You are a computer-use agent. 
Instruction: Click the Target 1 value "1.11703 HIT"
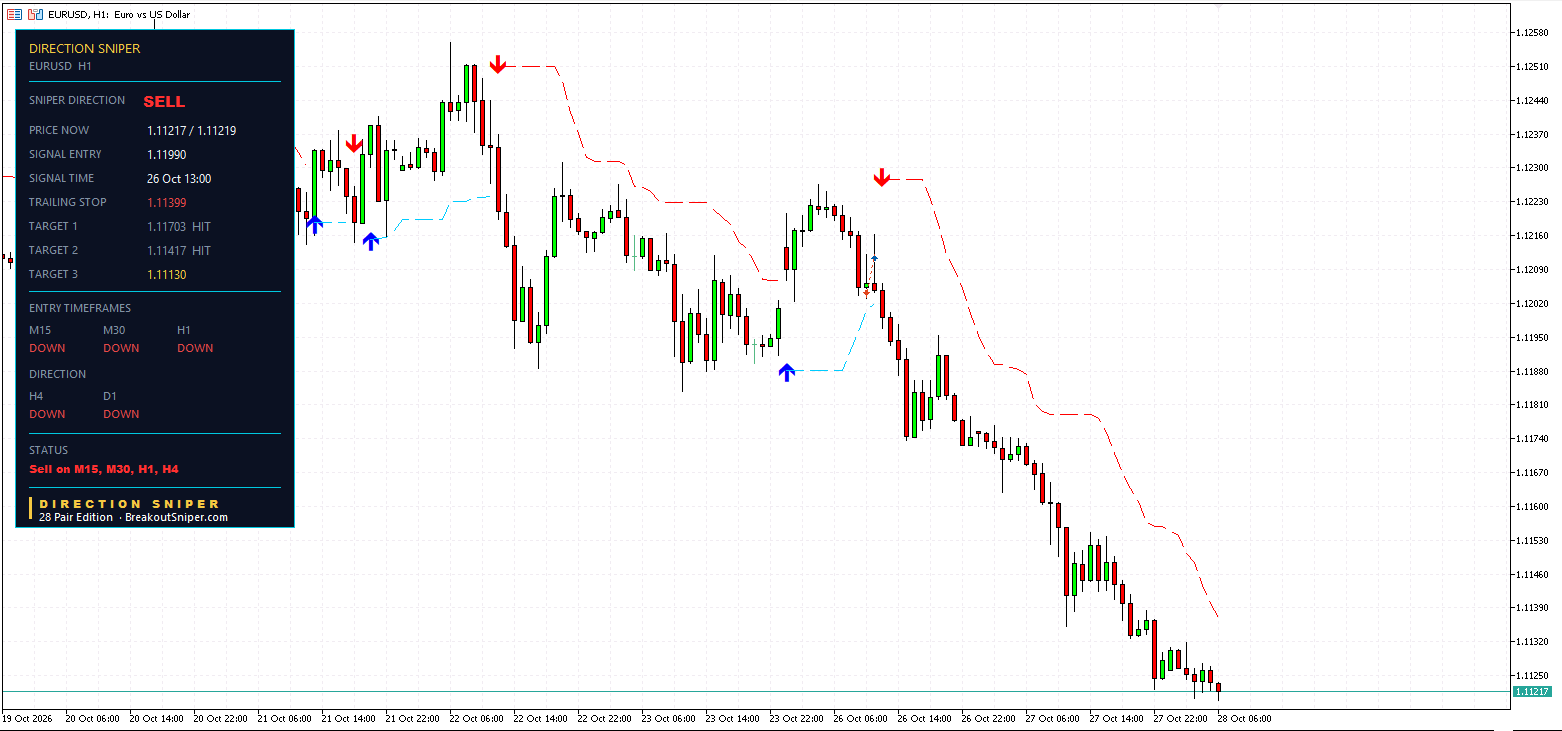(179, 226)
